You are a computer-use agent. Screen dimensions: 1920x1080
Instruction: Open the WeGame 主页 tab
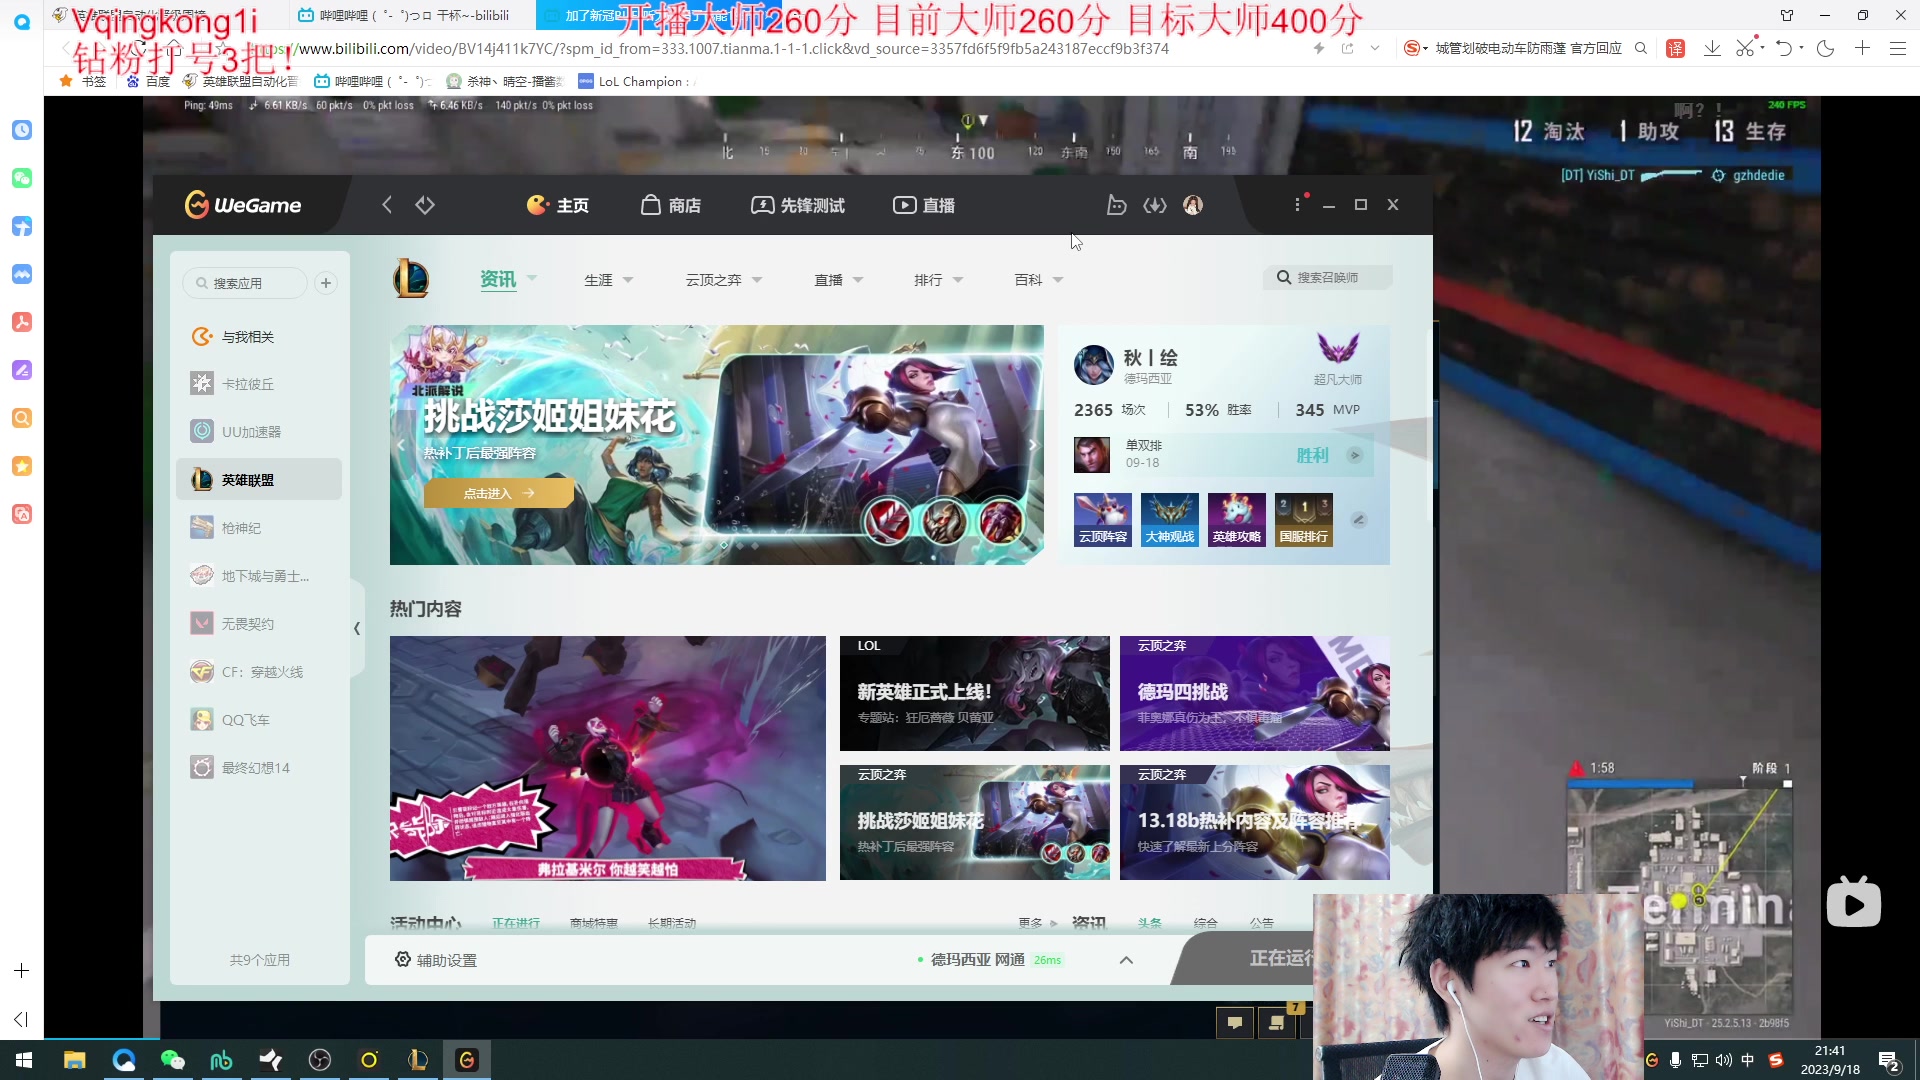[x=558, y=205]
